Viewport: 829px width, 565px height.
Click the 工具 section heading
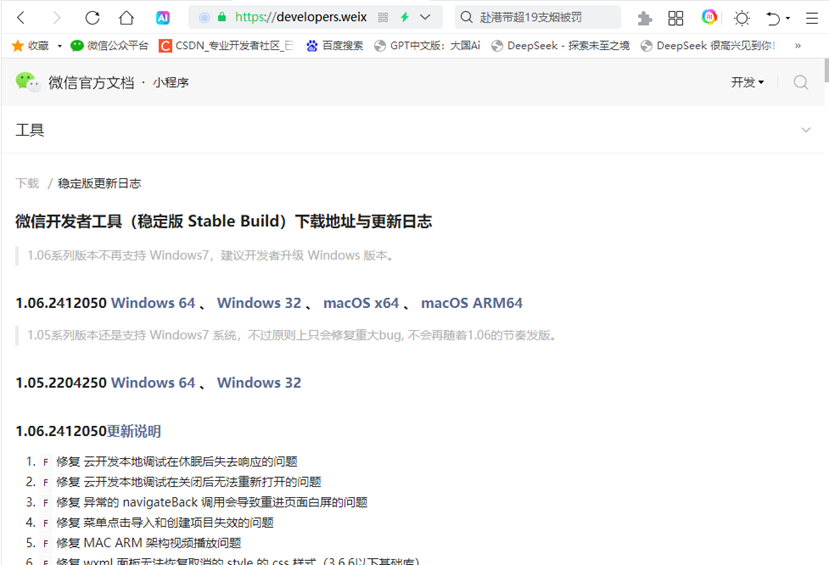coord(30,130)
